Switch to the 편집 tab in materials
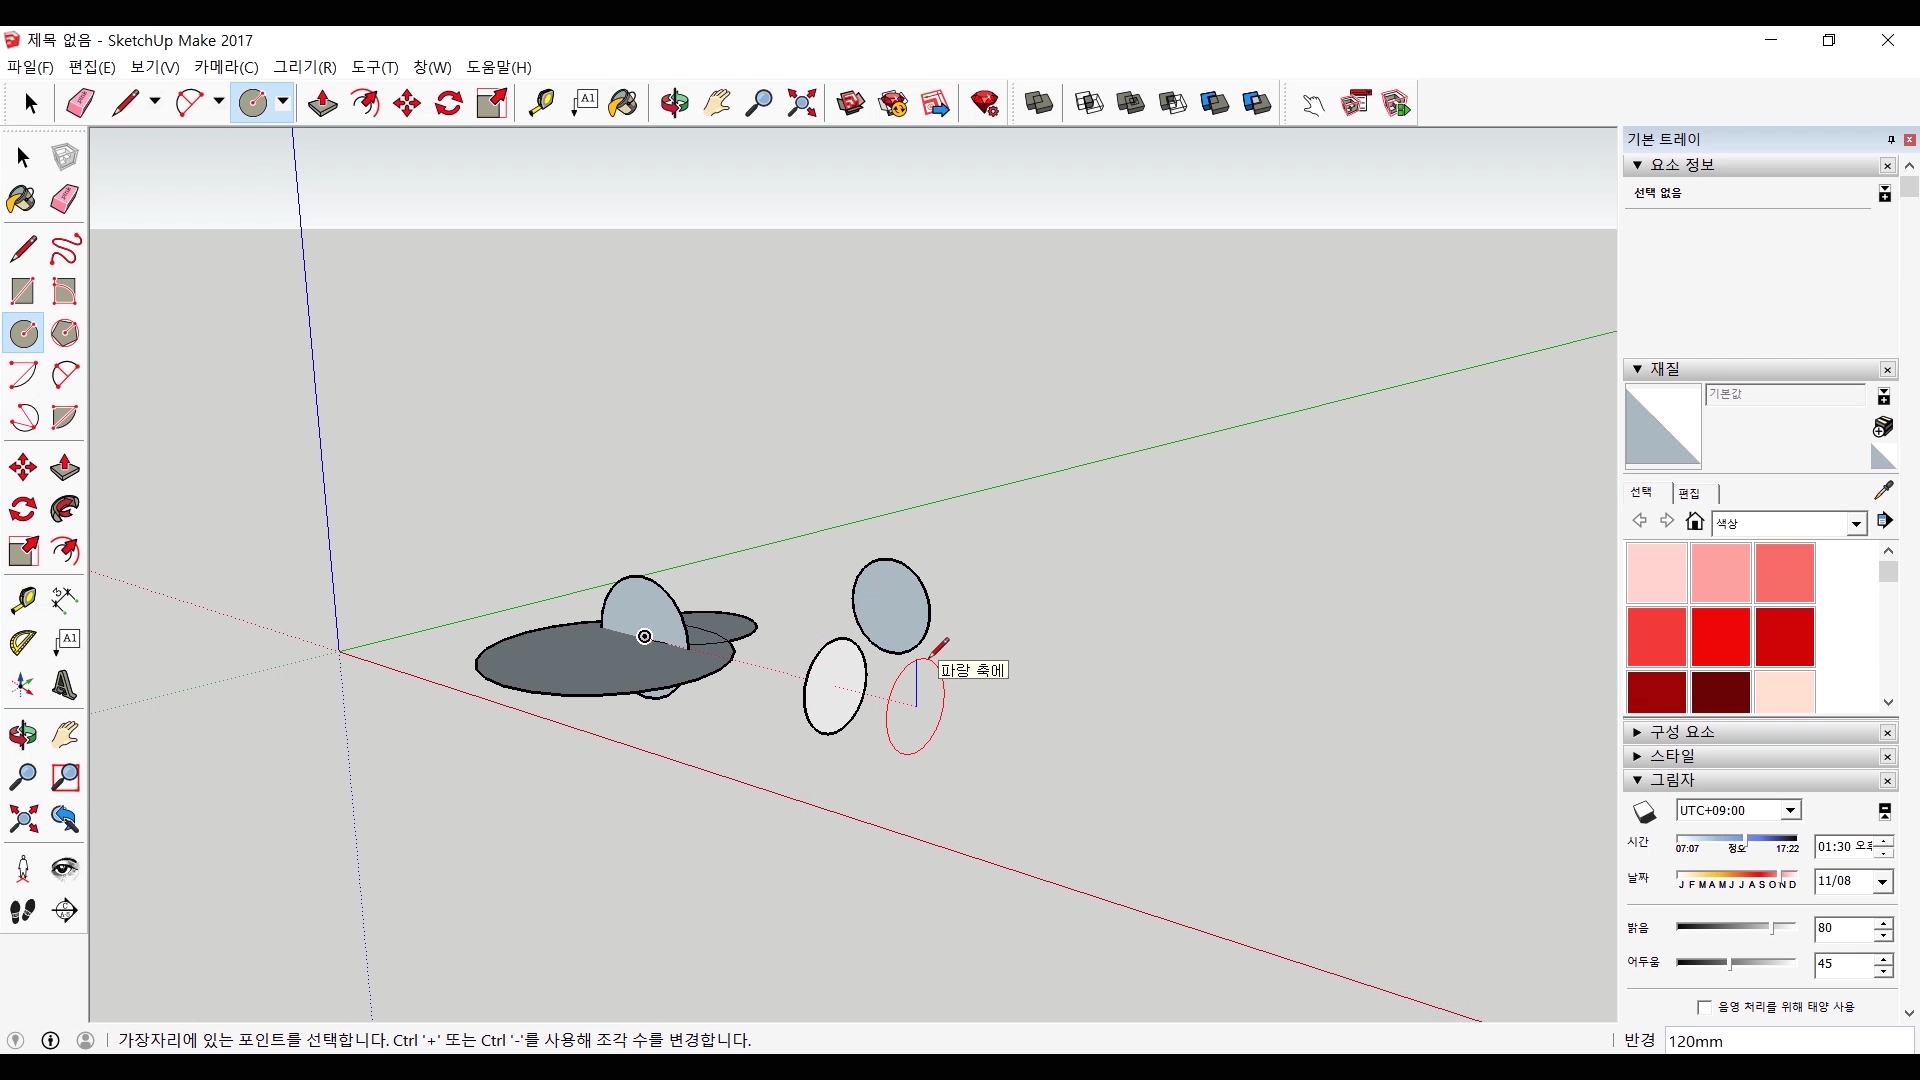 pyautogui.click(x=1689, y=493)
